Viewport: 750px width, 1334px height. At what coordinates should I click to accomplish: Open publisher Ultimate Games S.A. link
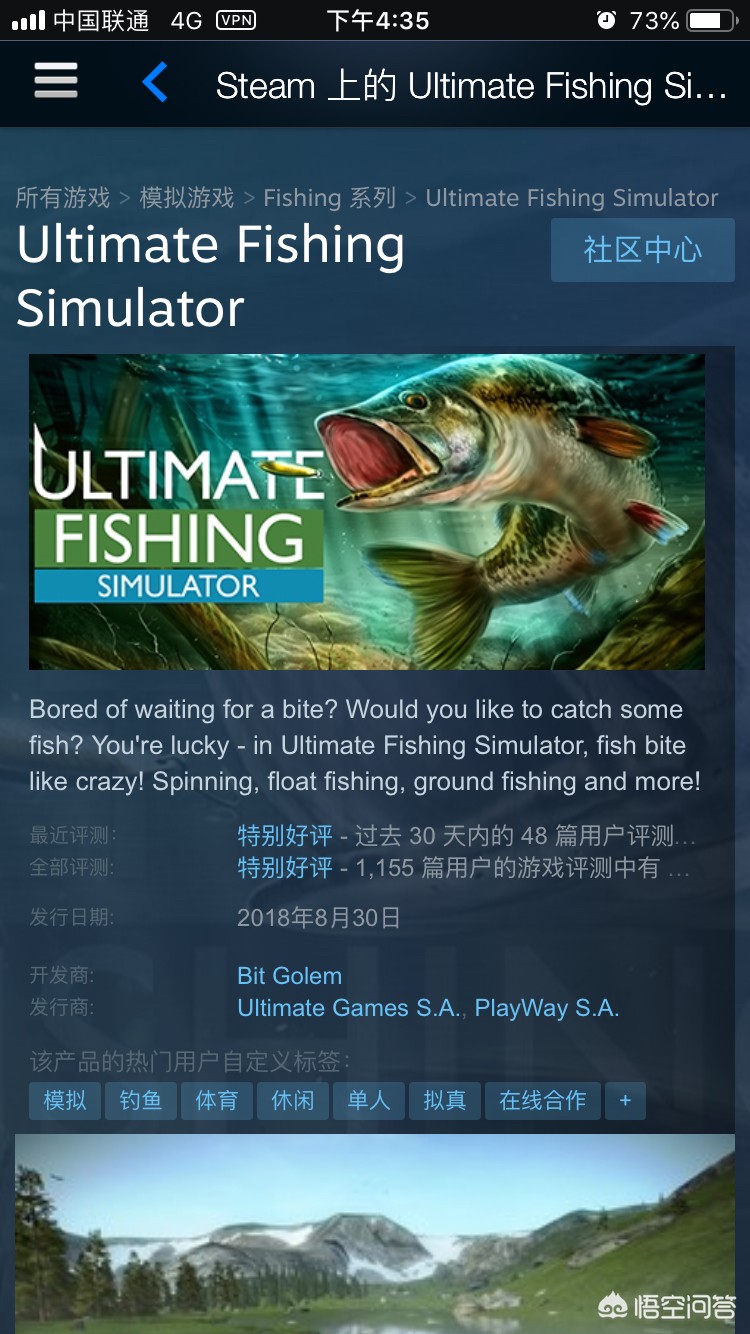348,1008
